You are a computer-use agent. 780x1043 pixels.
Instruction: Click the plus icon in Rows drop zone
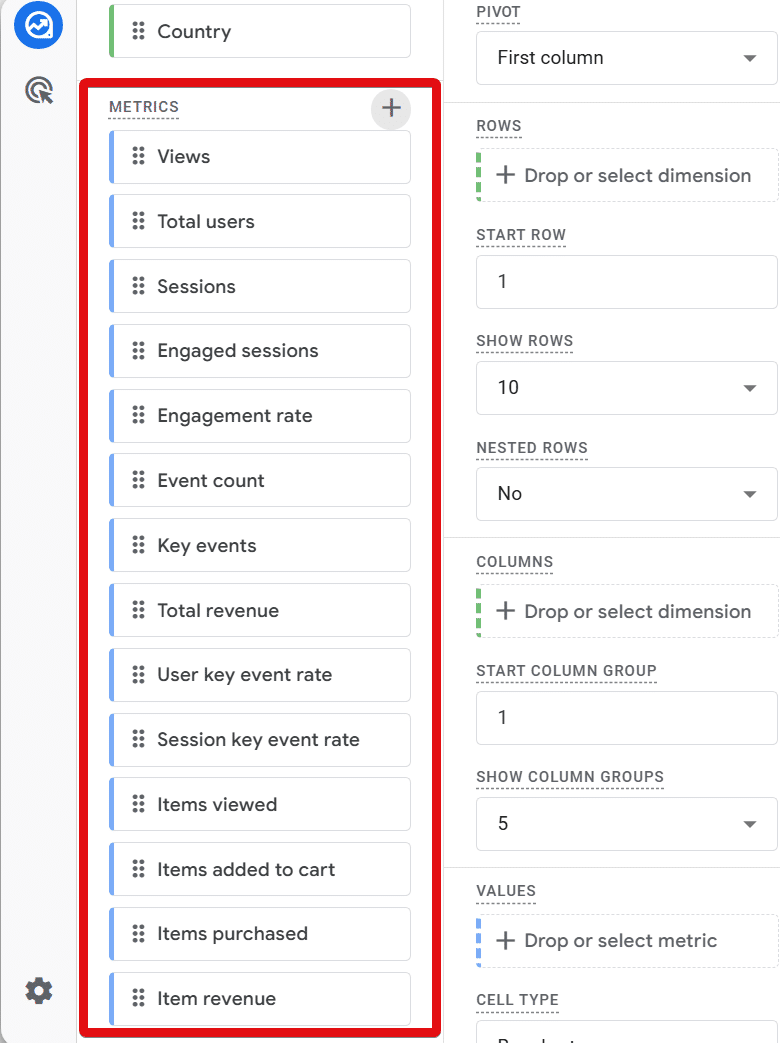point(505,175)
